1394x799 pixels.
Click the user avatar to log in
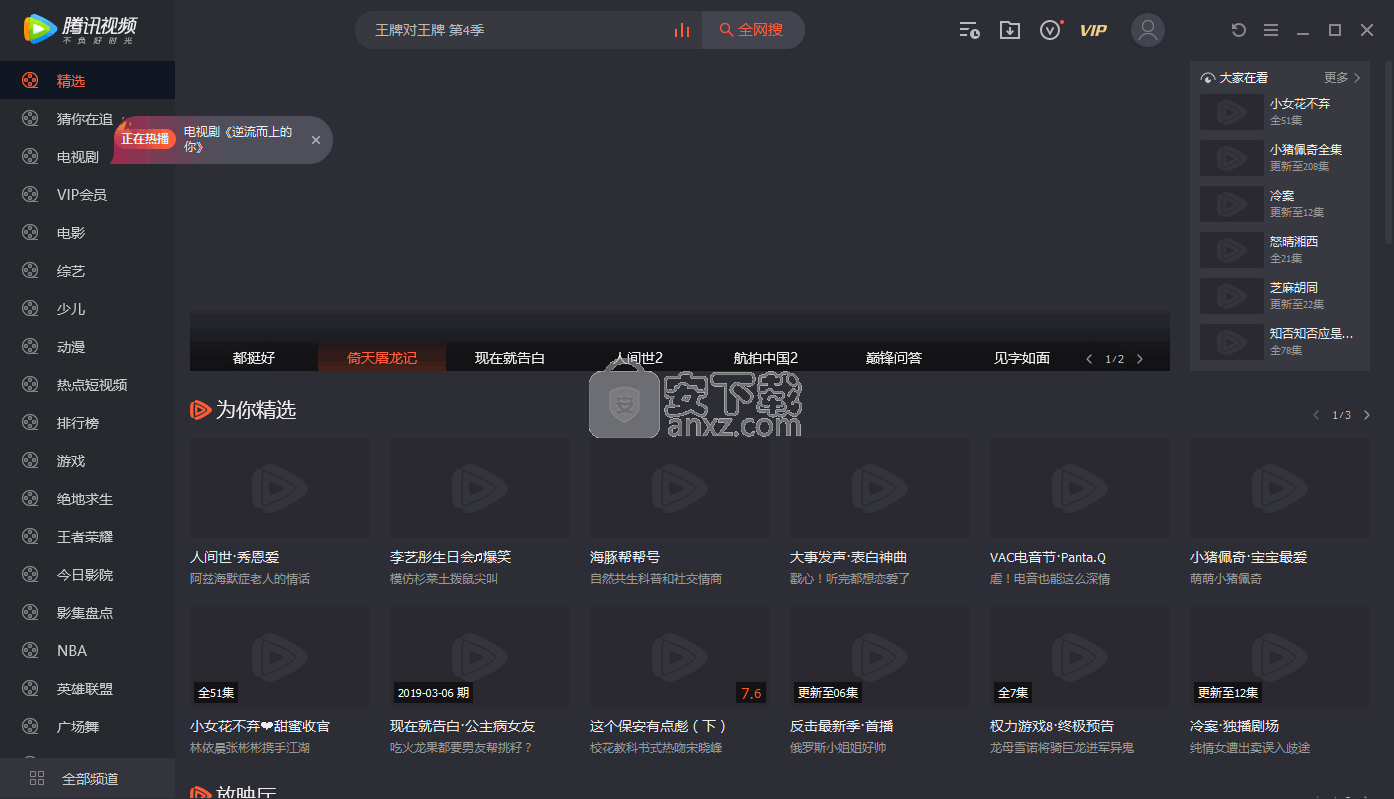tap(1148, 30)
